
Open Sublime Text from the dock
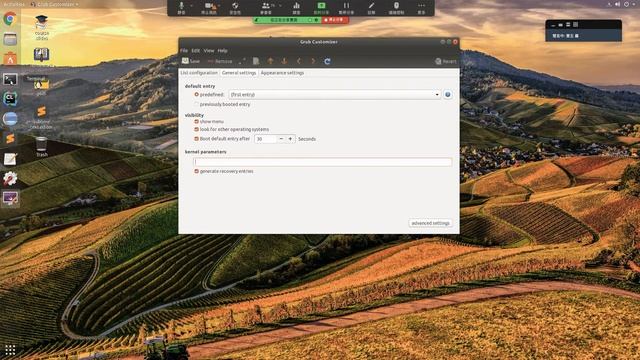coord(10,138)
